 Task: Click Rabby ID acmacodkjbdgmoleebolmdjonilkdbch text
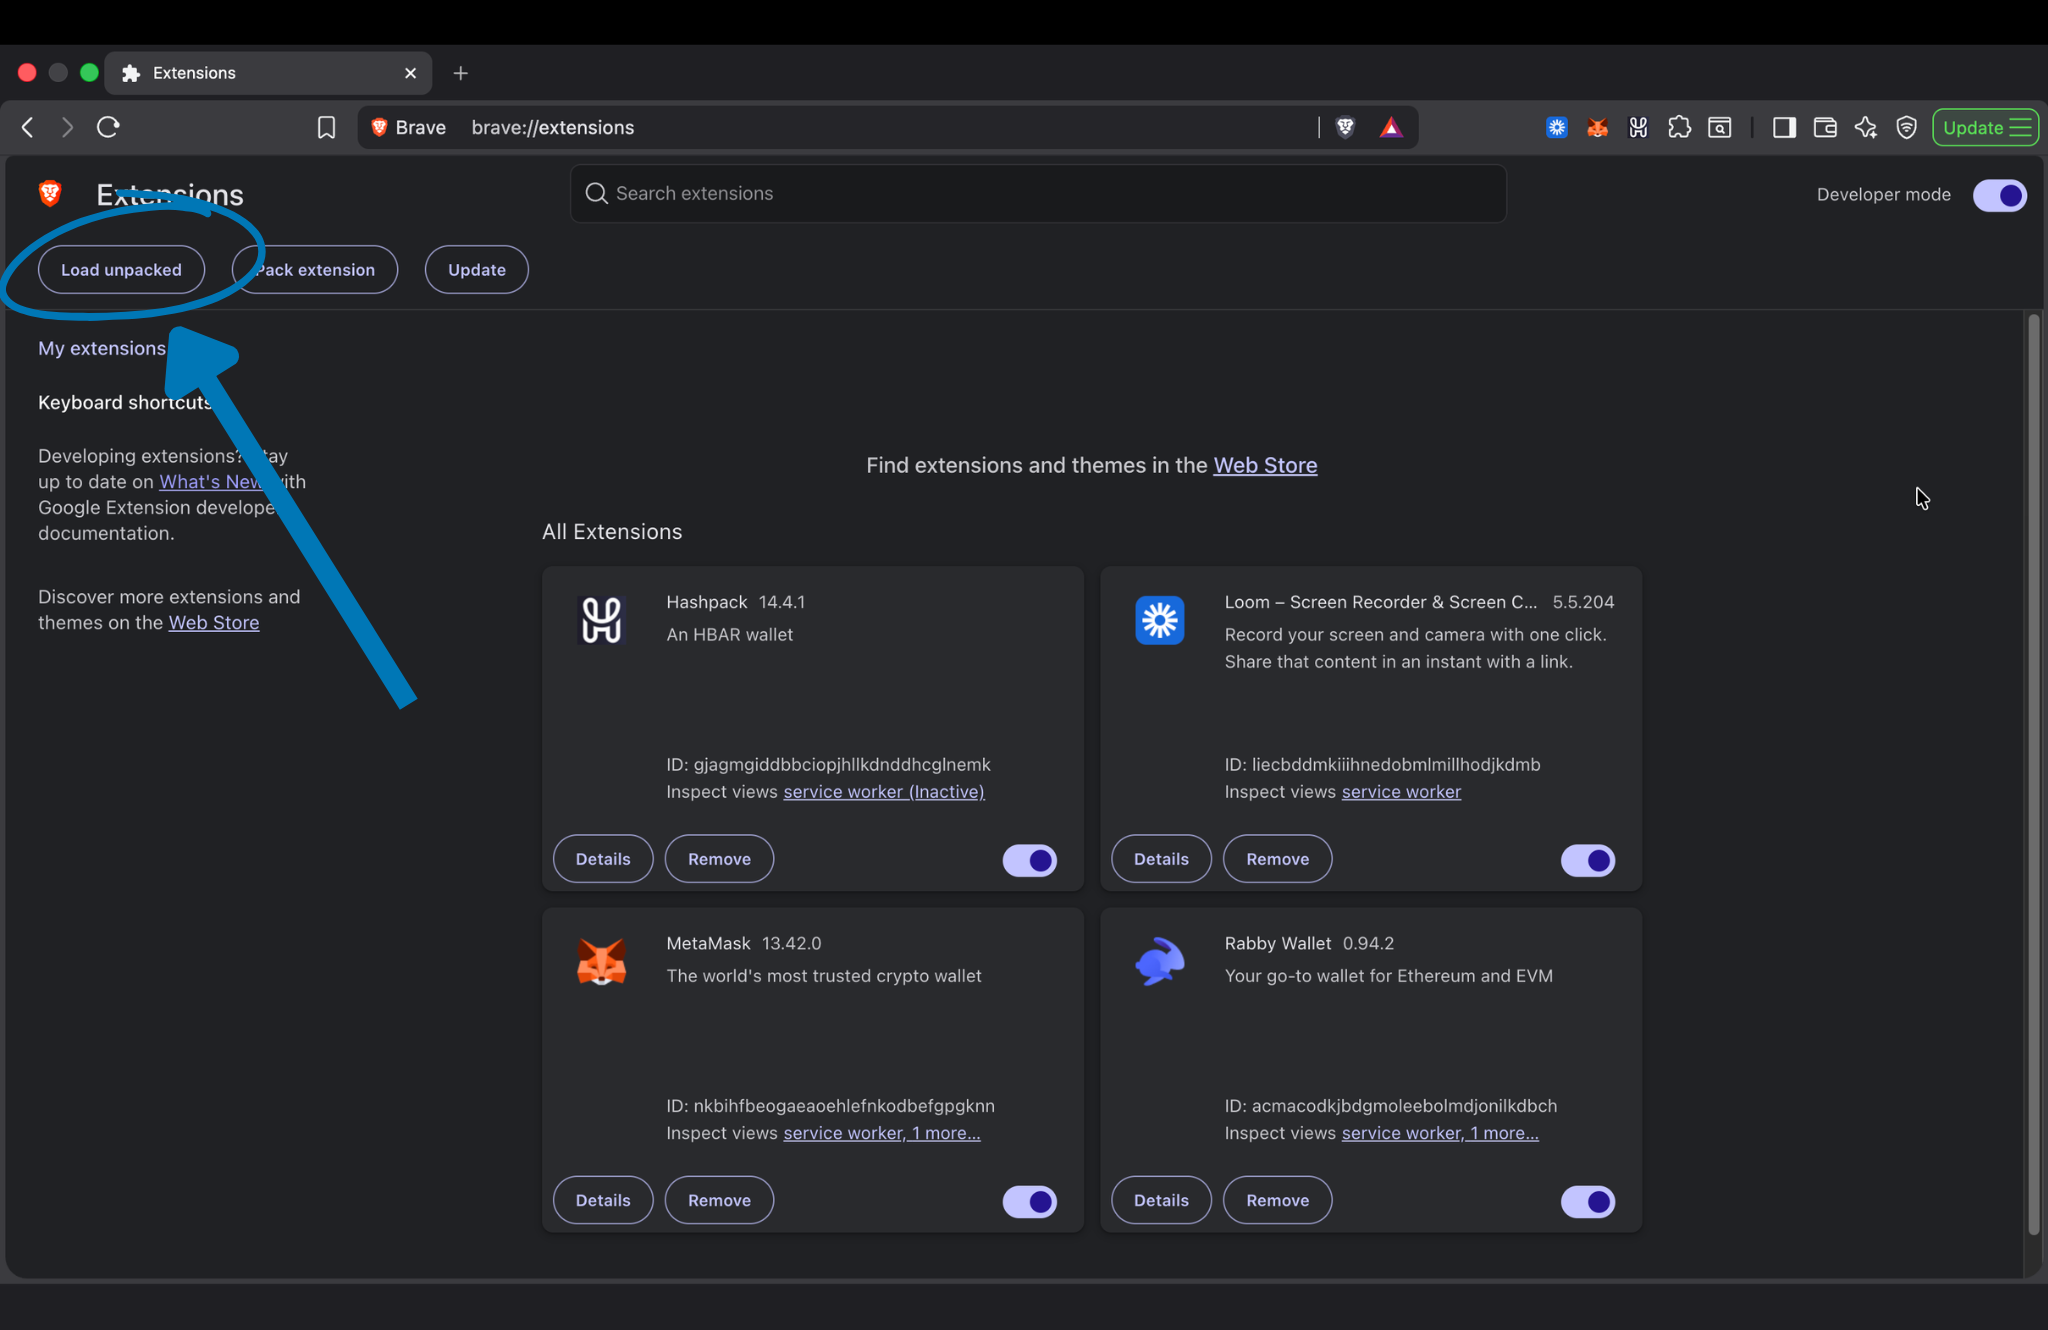tap(1391, 1105)
